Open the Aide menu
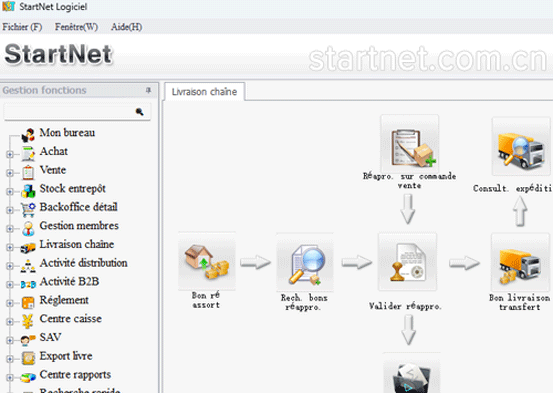Screen dimensions: 553x393 pos(127,27)
